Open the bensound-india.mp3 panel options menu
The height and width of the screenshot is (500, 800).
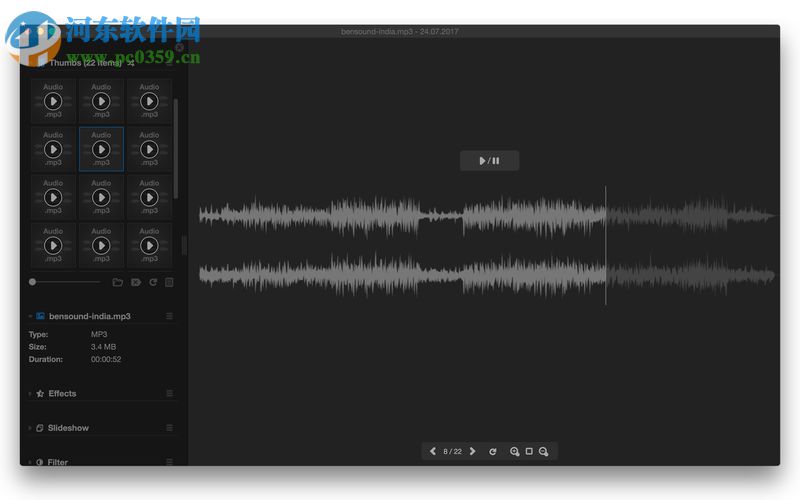pos(169,316)
